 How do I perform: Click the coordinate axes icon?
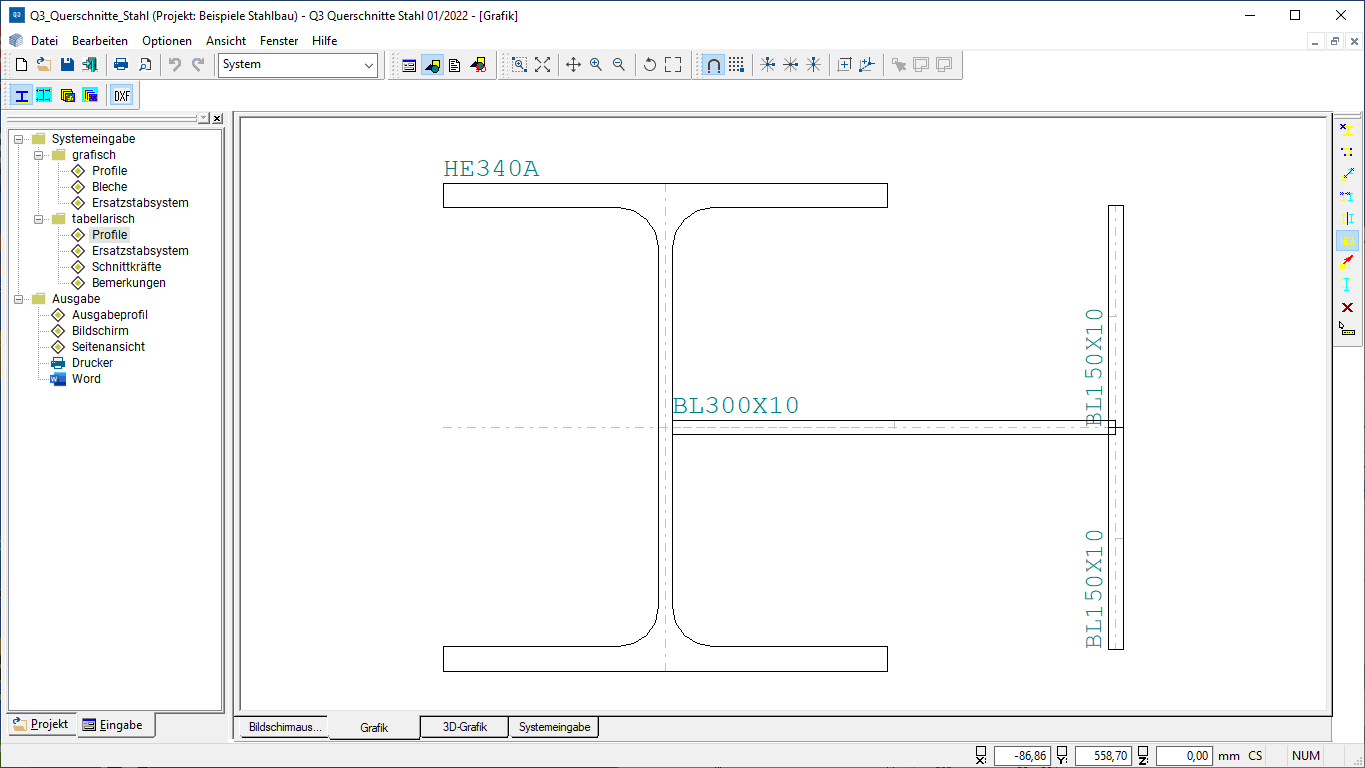[867, 64]
